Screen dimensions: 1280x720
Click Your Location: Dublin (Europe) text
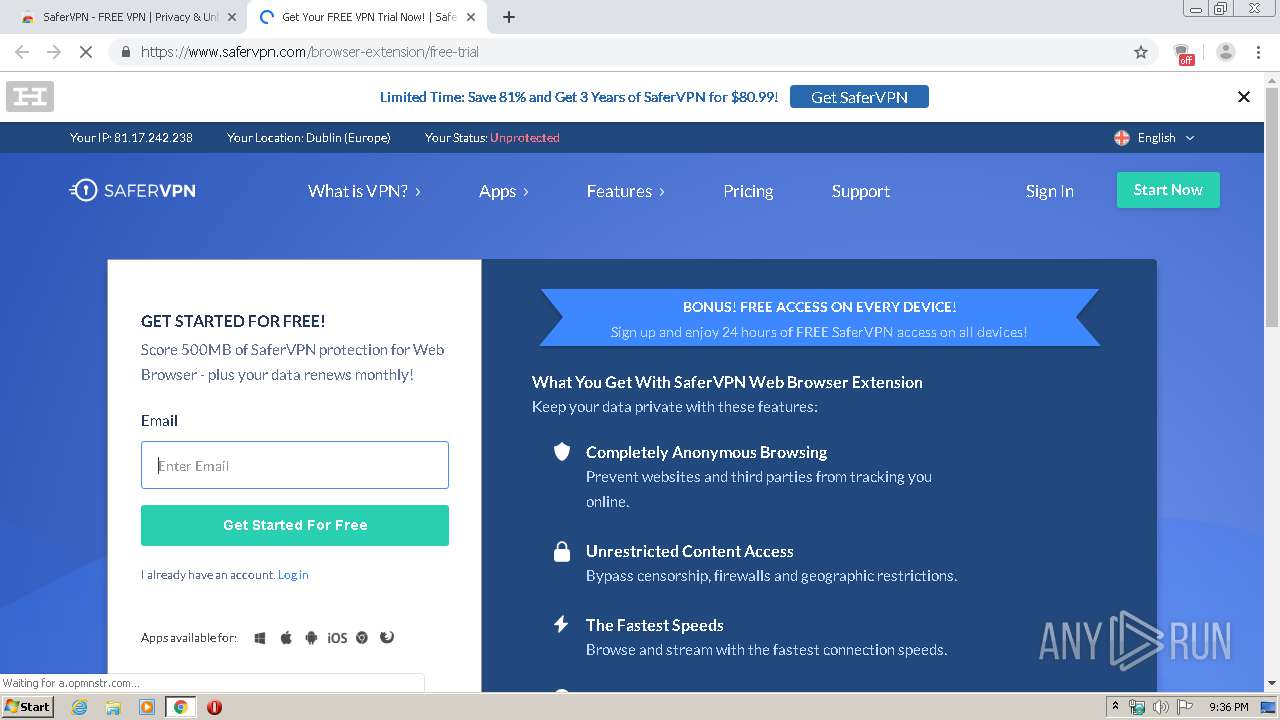click(x=309, y=138)
